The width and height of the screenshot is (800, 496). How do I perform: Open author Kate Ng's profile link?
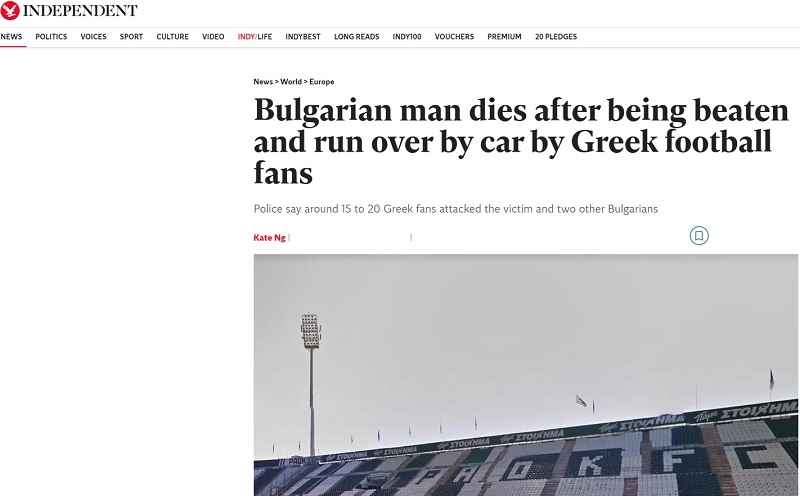pyautogui.click(x=269, y=238)
